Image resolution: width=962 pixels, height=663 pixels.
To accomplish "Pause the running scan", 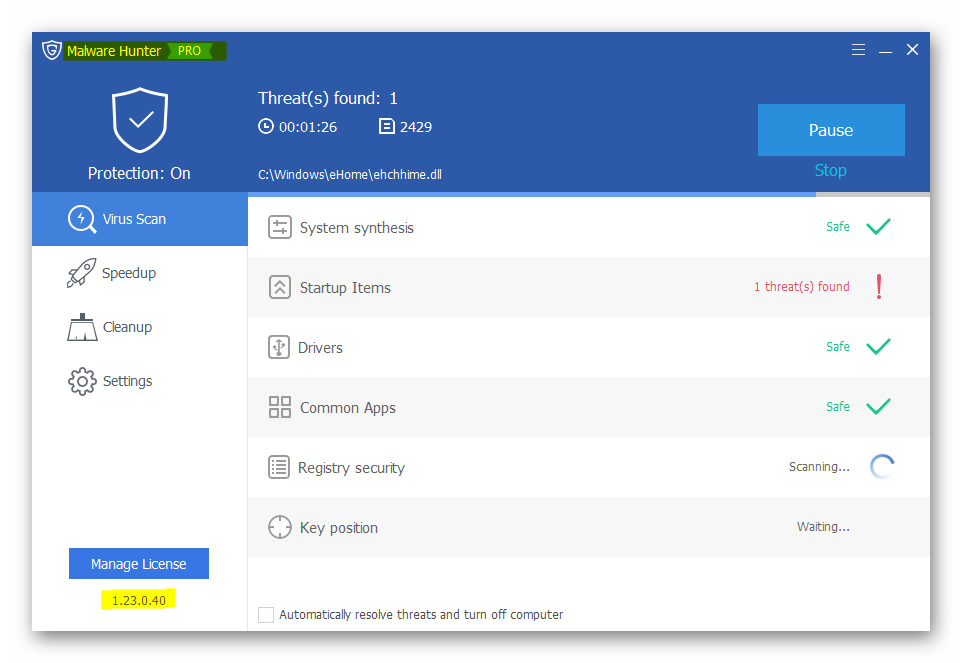I will click(x=831, y=130).
